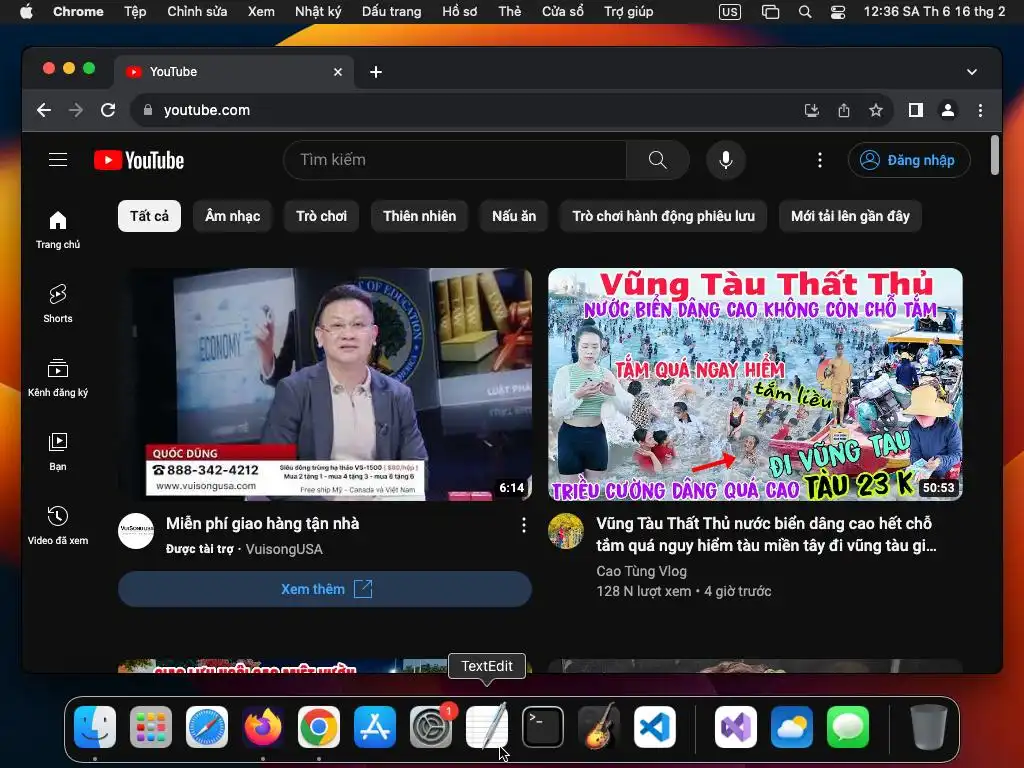
Task: Open the Bạn library in sidebar
Action: click(58, 451)
